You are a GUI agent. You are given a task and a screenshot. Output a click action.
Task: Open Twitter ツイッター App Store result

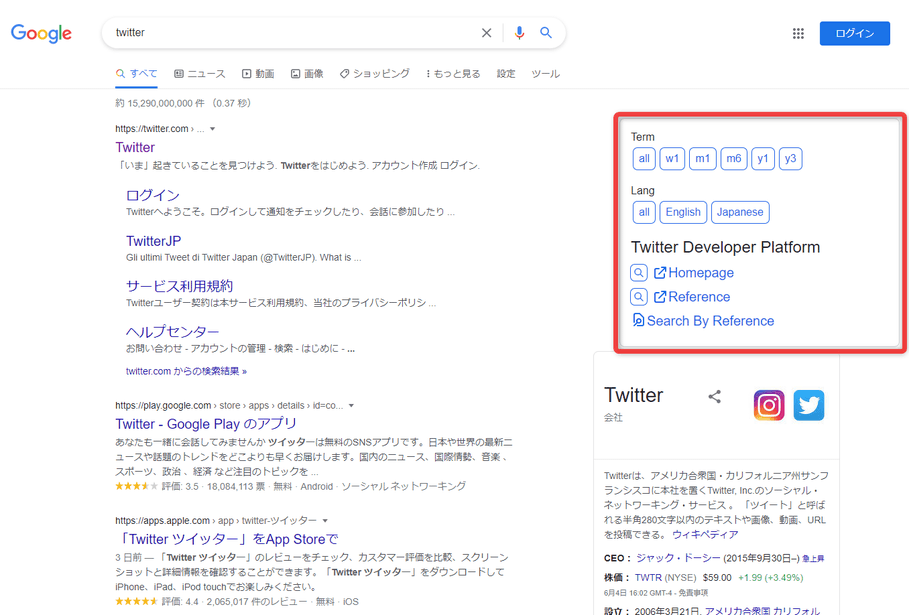point(226,539)
